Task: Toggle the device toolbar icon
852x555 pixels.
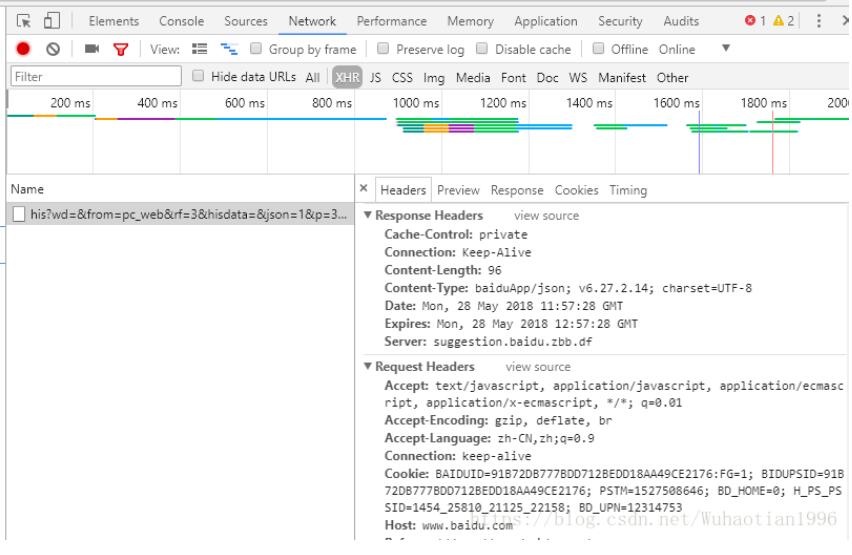Action: 52,21
